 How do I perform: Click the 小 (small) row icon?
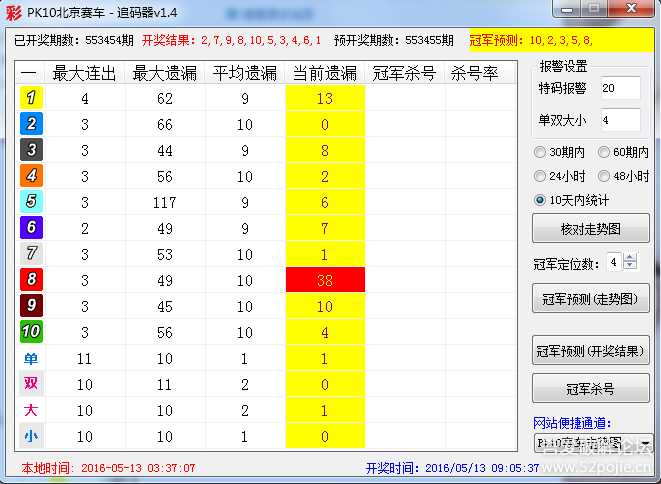pyautogui.click(x=31, y=436)
